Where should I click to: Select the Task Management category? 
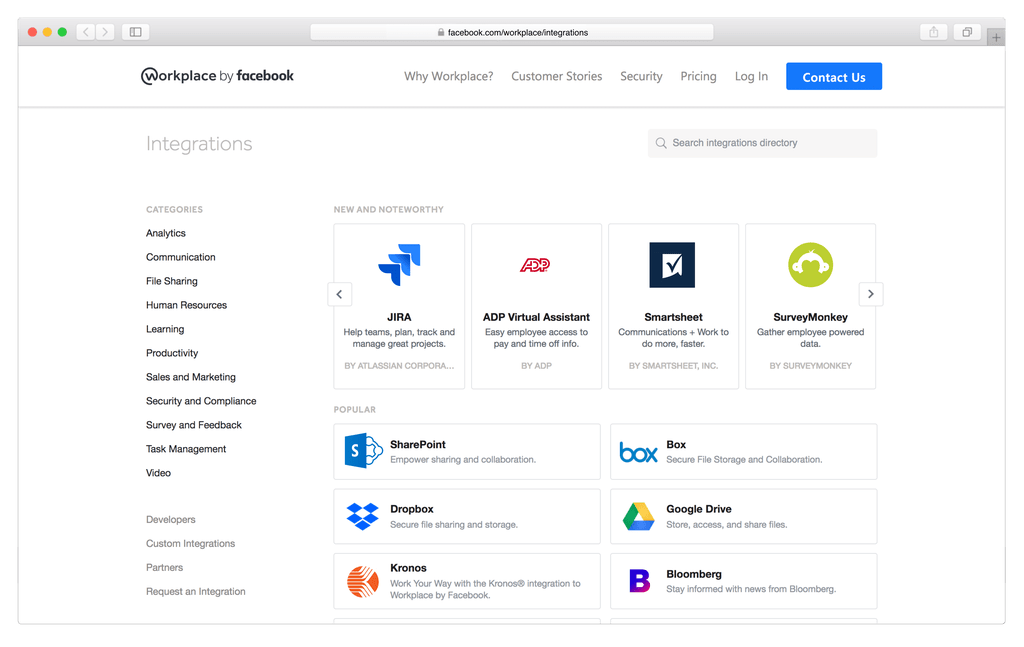tap(186, 449)
